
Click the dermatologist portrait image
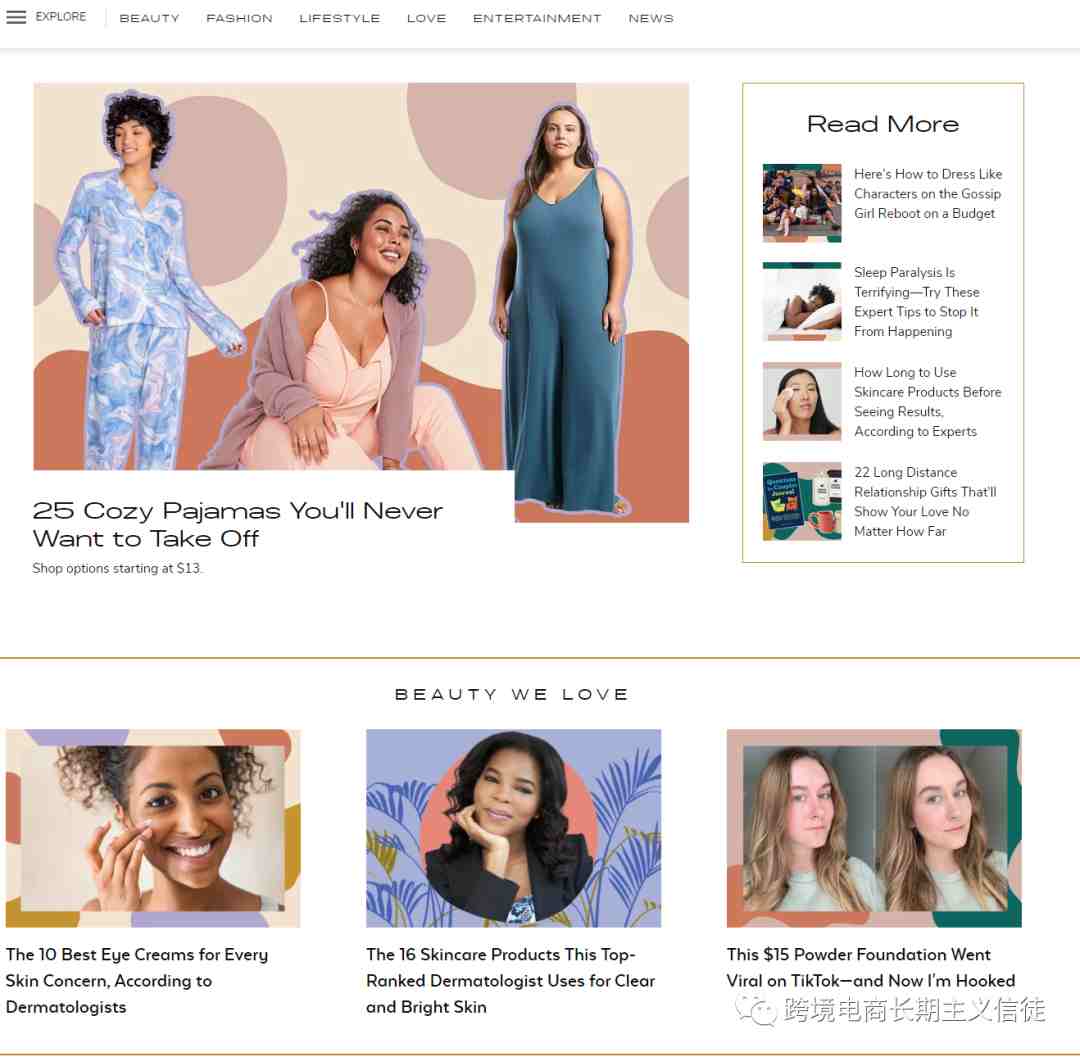[513, 828]
